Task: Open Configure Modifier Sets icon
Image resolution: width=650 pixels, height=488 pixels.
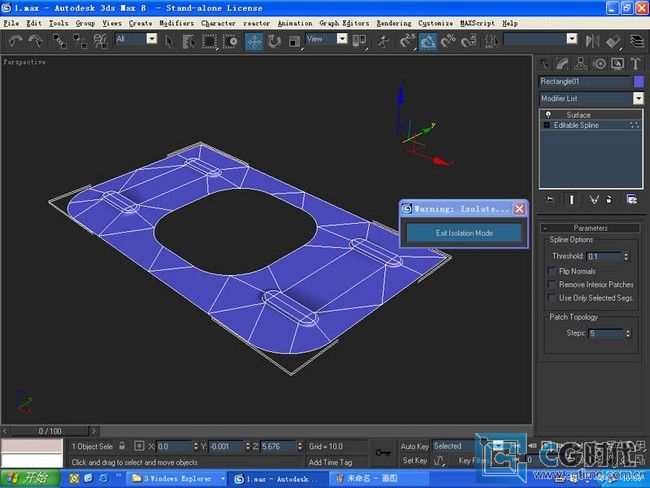Action: pyautogui.click(x=632, y=200)
